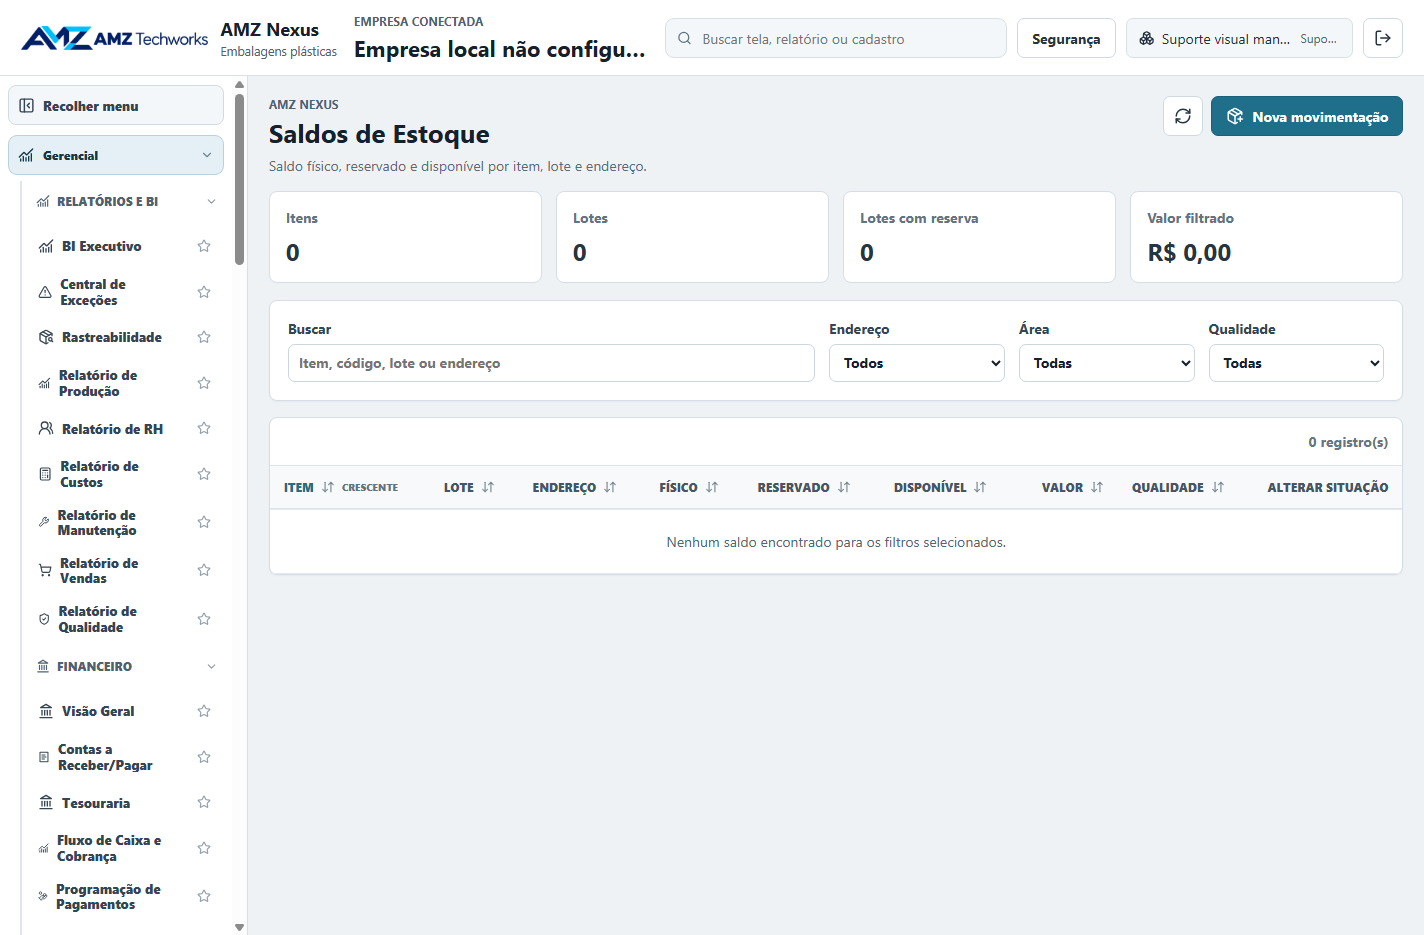Focus the Buscar item search field
The image size is (1424, 935).
551,363
